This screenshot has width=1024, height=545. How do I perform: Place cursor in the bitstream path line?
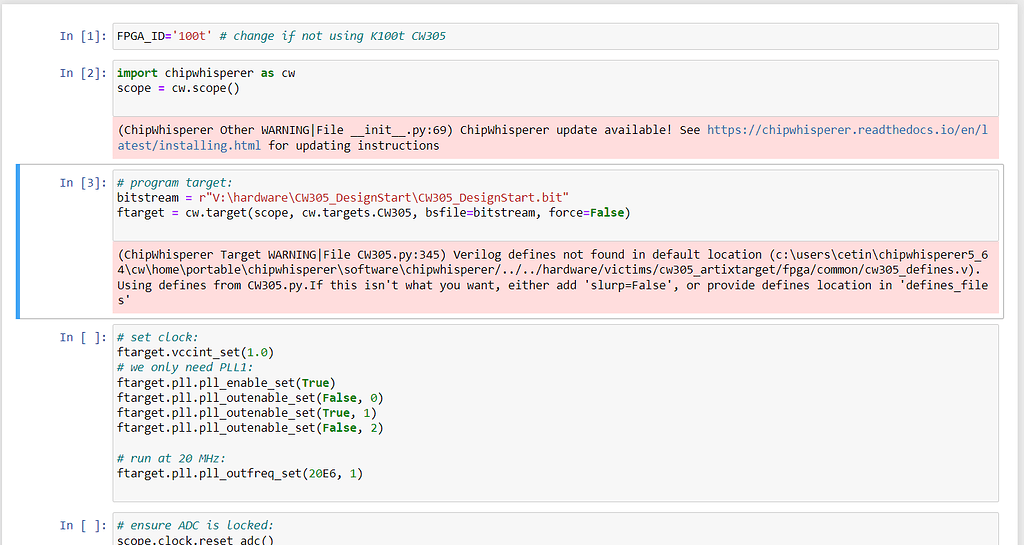(x=342, y=198)
